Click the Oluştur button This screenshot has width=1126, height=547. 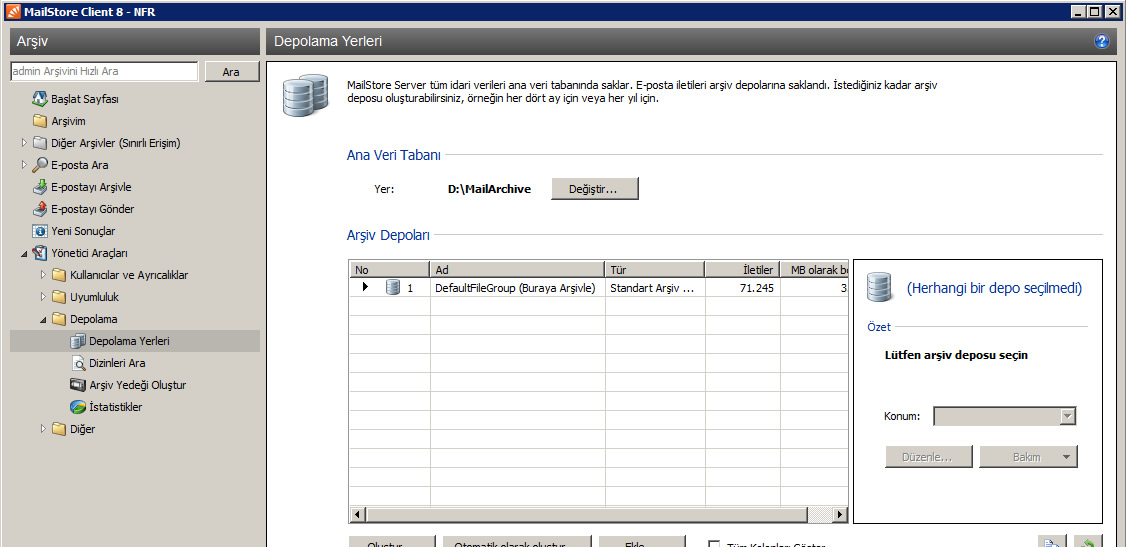391,542
